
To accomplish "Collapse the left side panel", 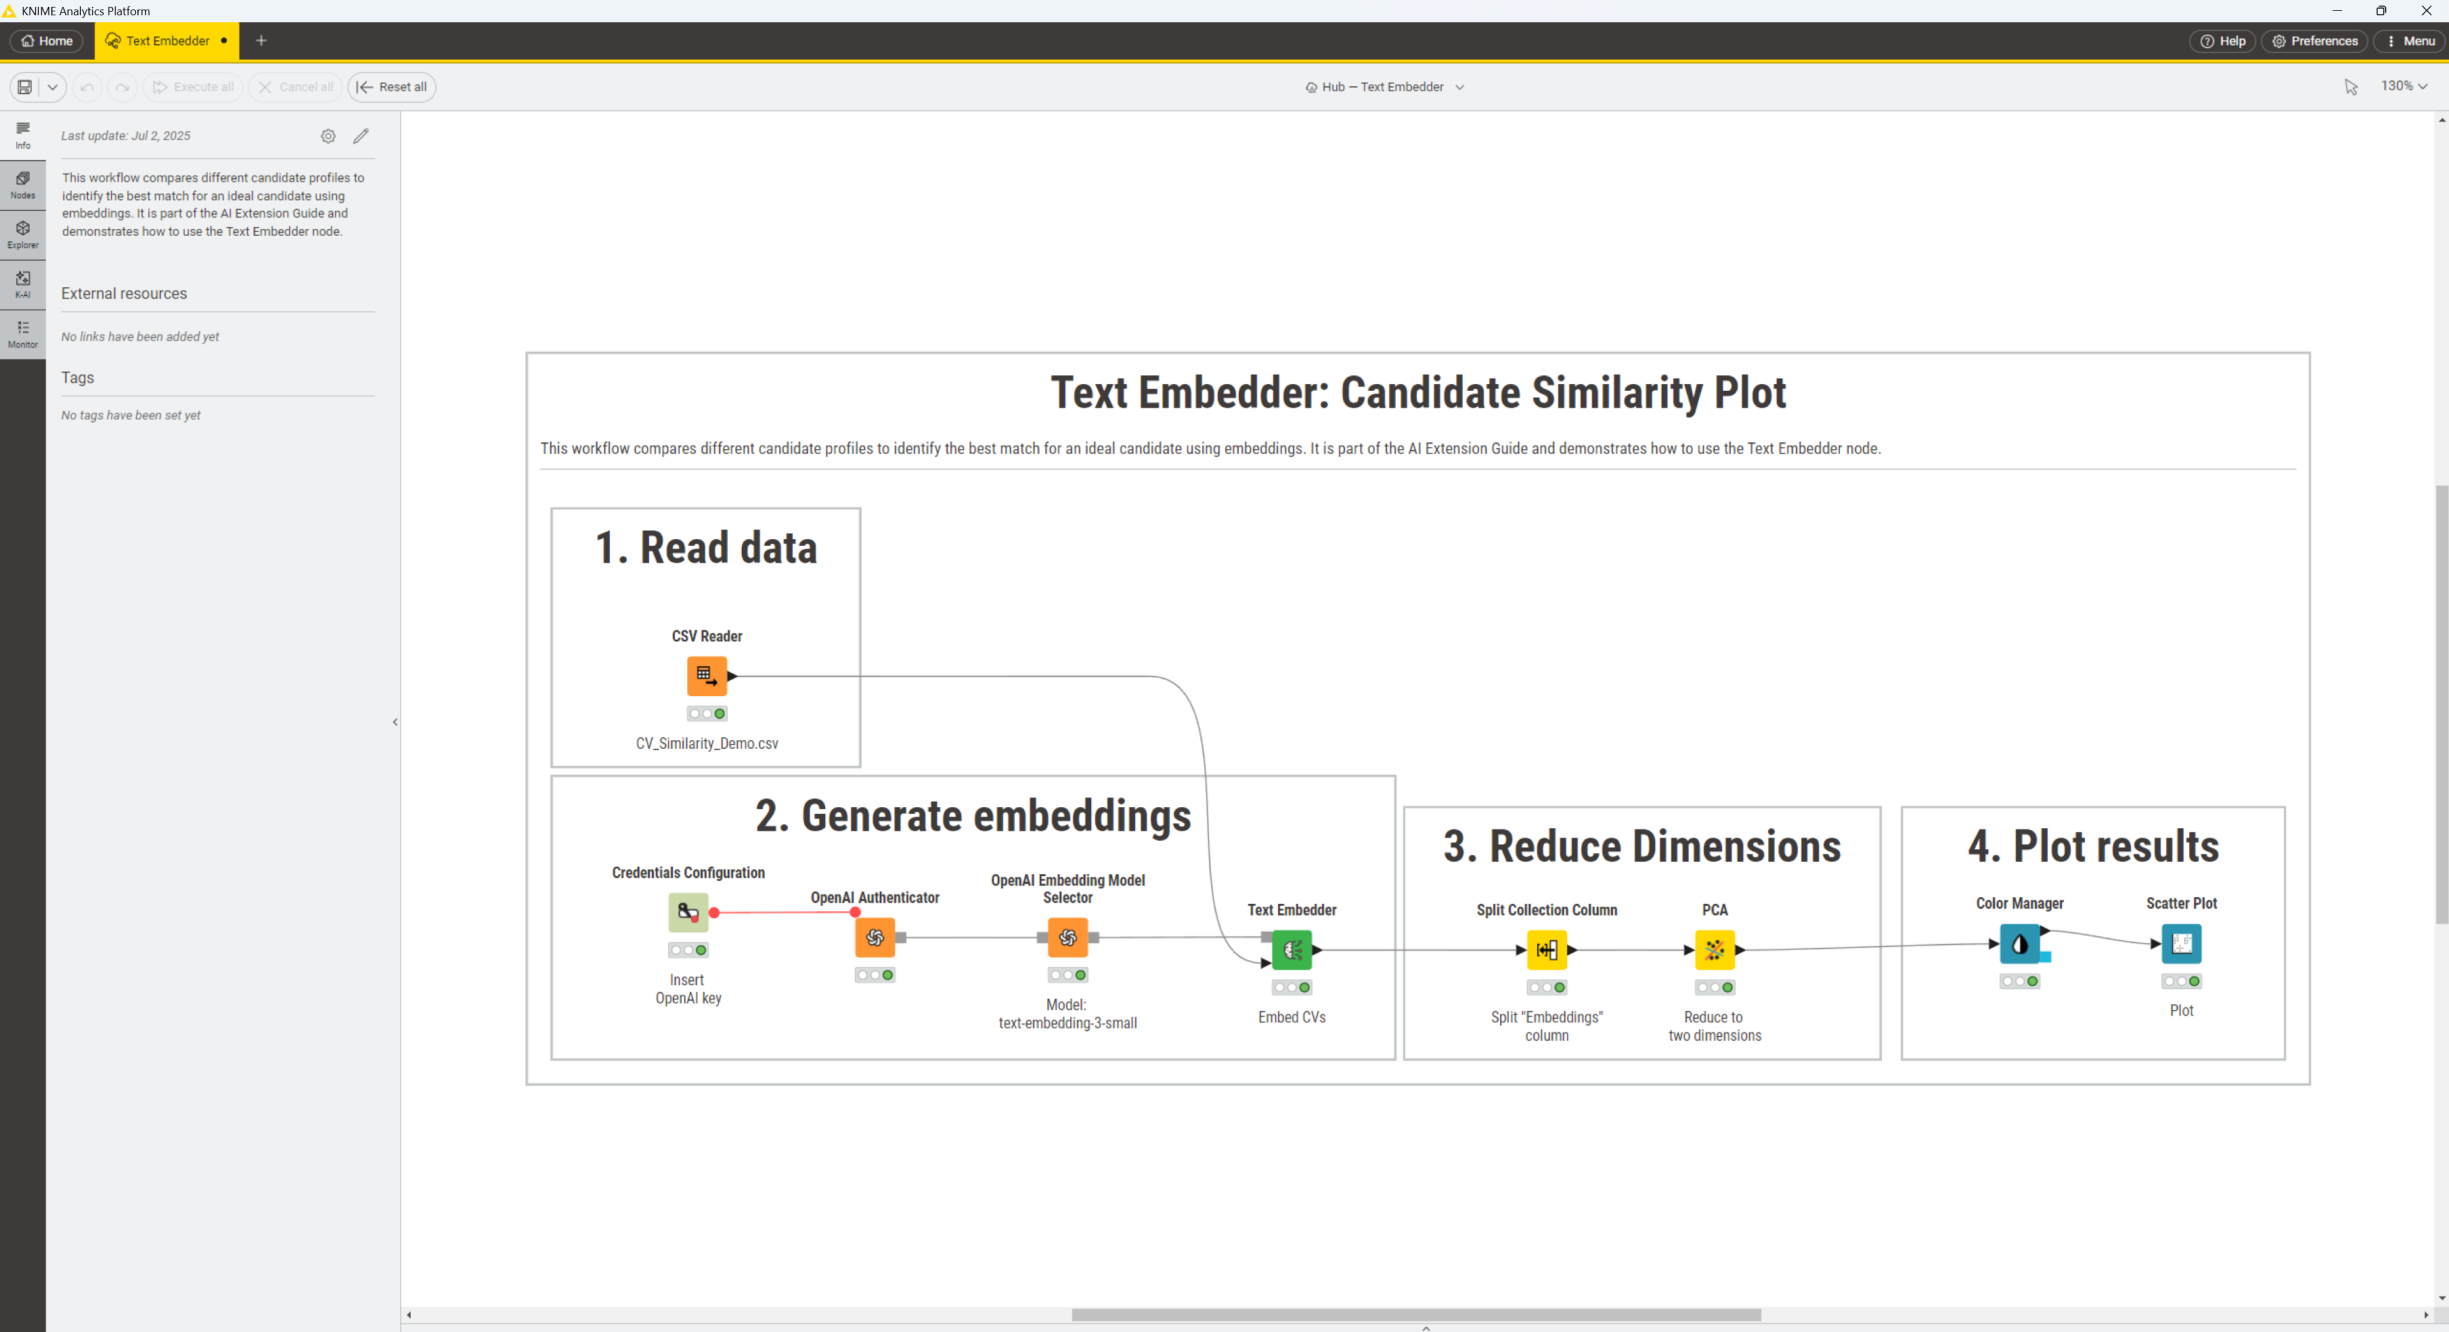I will [395, 722].
